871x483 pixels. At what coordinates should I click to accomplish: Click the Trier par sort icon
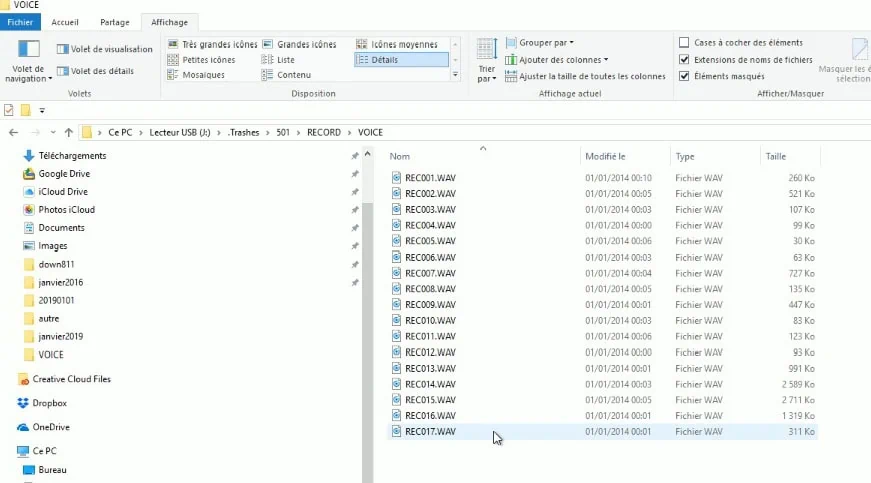click(x=487, y=50)
